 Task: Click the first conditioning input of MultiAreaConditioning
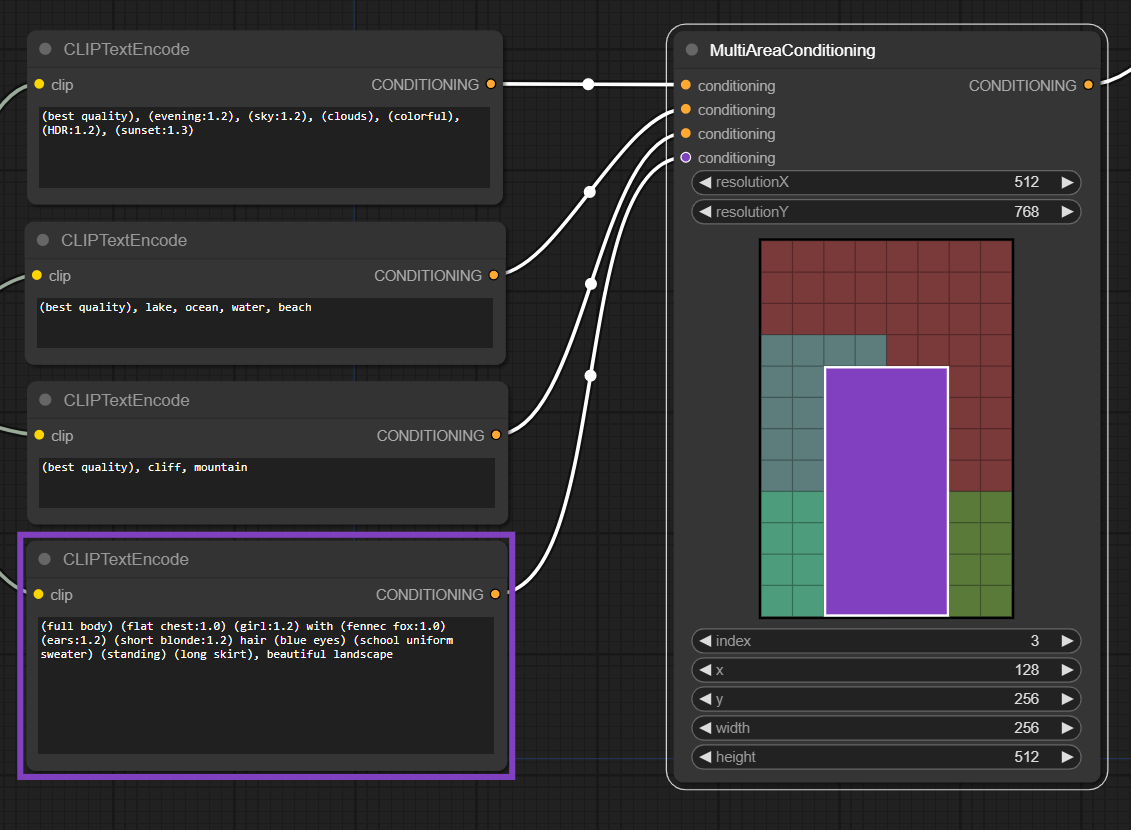(686, 86)
